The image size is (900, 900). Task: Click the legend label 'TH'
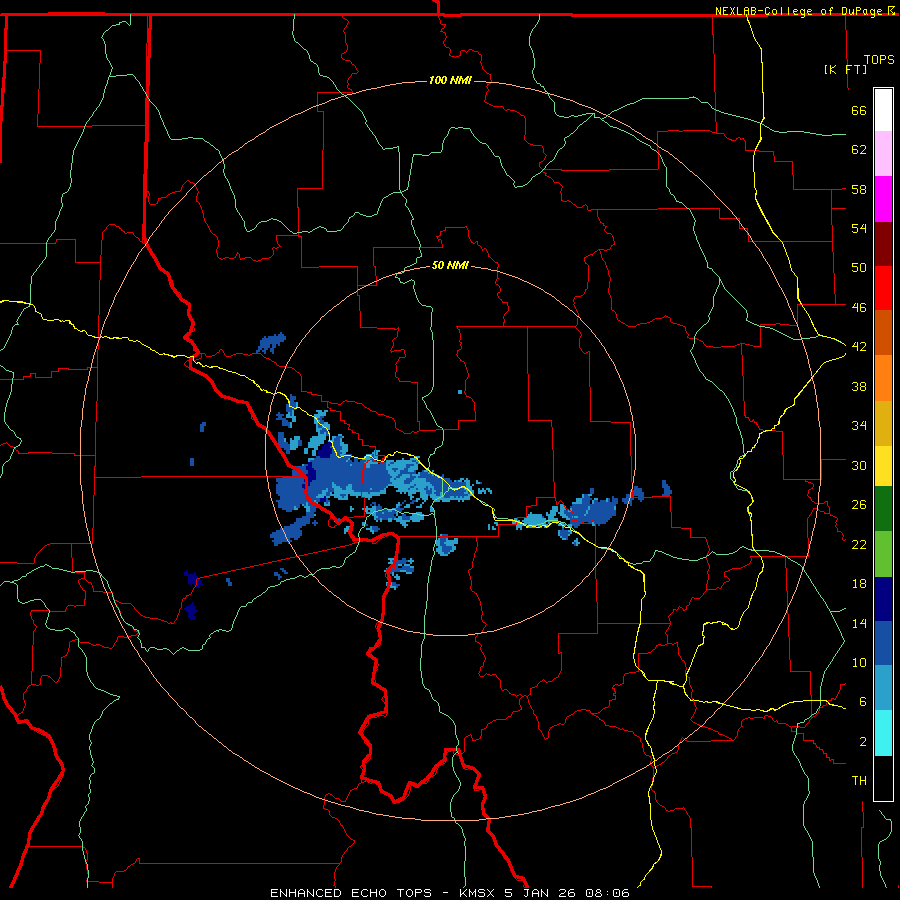[859, 781]
